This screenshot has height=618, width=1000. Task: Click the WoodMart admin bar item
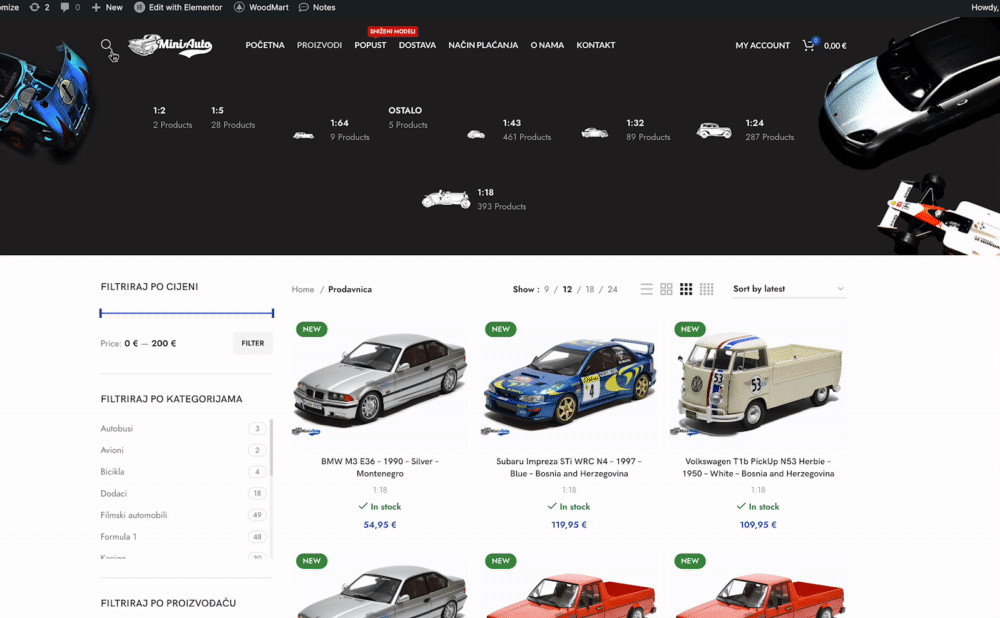(261, 7)
